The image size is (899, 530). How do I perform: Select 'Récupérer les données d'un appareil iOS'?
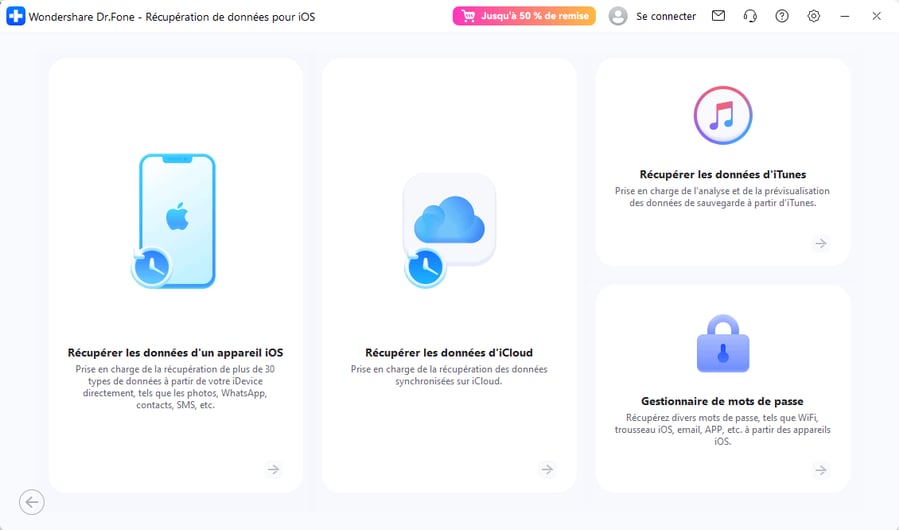pos(175,352)
